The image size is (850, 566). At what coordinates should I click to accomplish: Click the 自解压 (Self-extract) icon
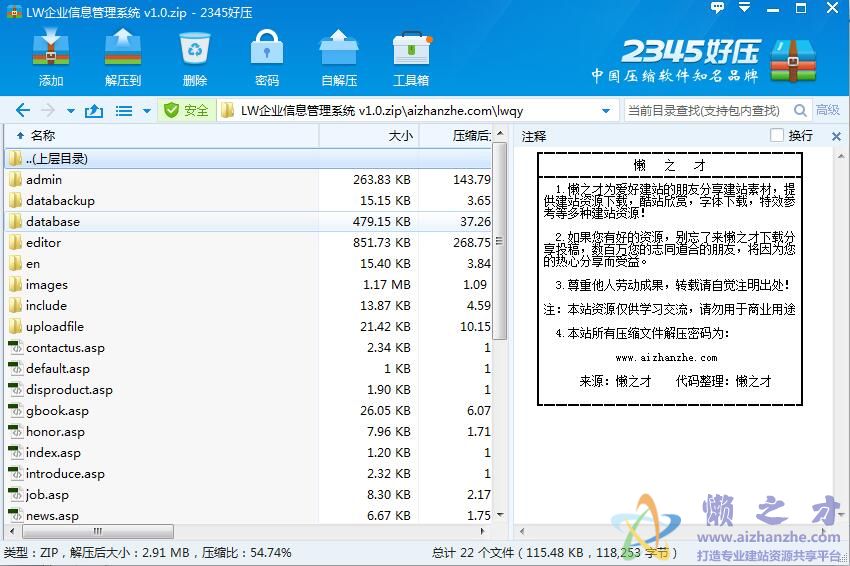tap(339, 58)
